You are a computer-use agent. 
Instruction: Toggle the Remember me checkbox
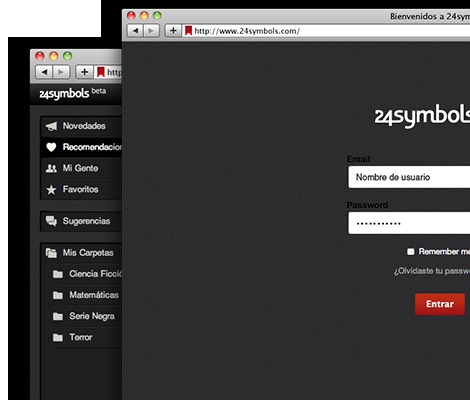click(411, 252)
